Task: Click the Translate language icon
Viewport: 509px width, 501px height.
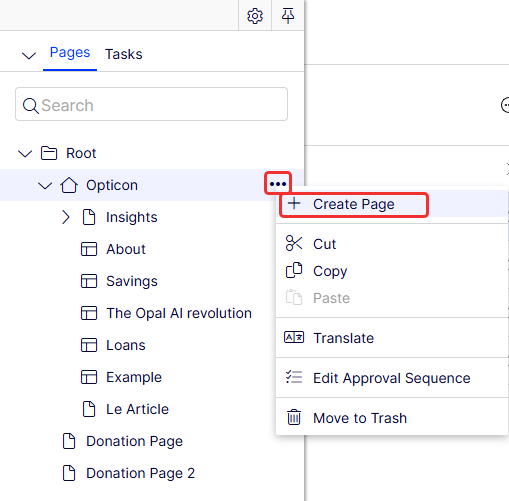Action: pyautogui.click(x=294, y=337)
